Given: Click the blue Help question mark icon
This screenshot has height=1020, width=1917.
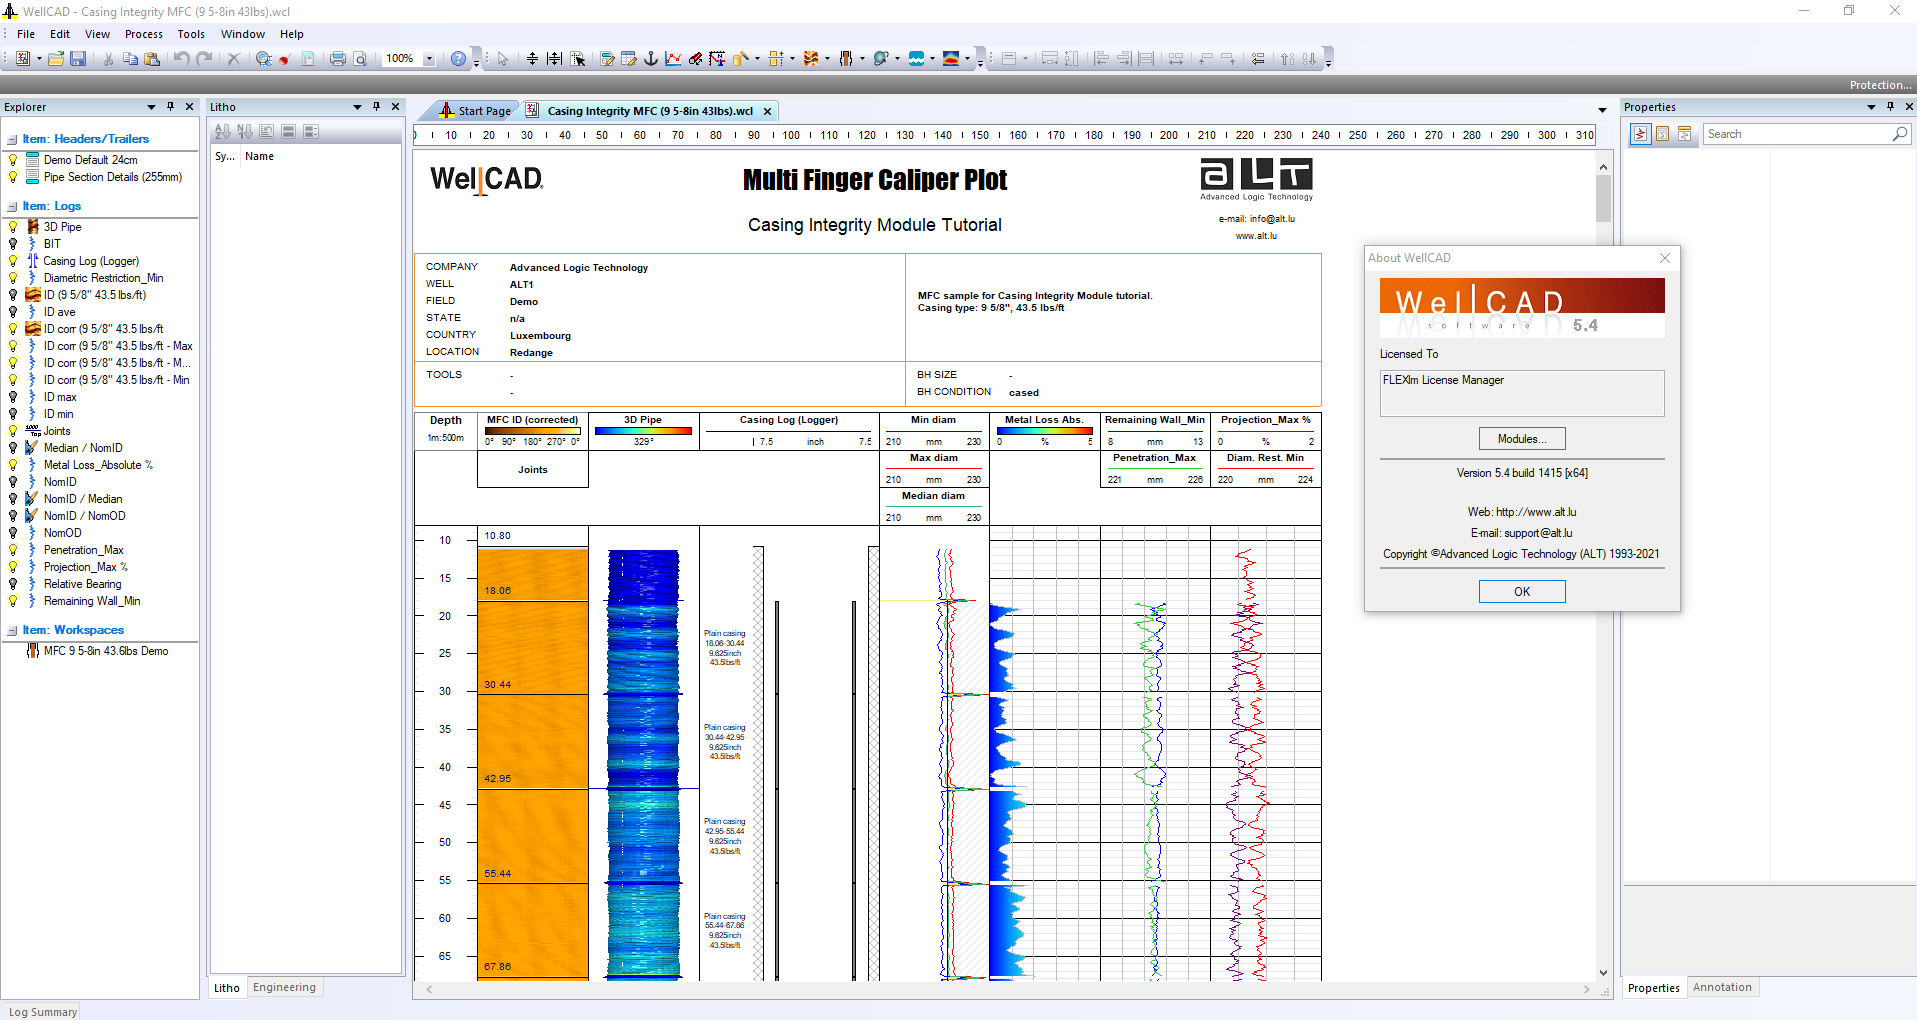Looking at the screenshot, I should coord(458,59).
